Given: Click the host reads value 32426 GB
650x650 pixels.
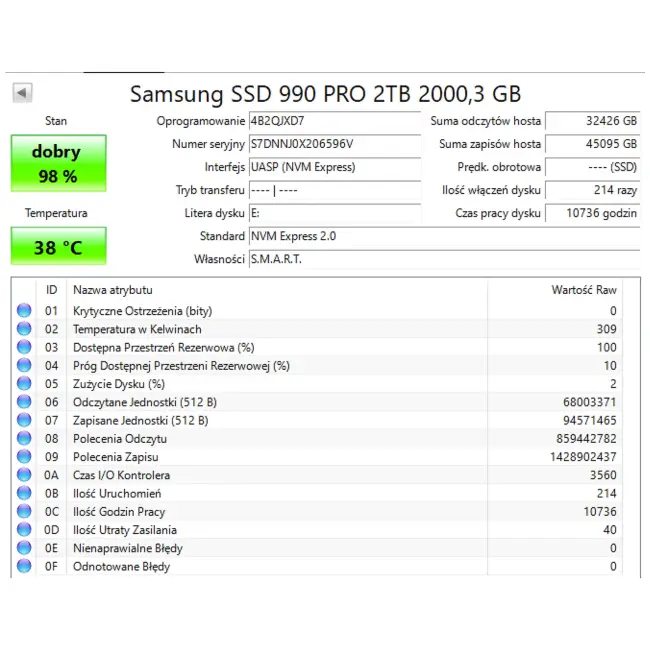Looking at the screenshot, I should click(592, 121).
